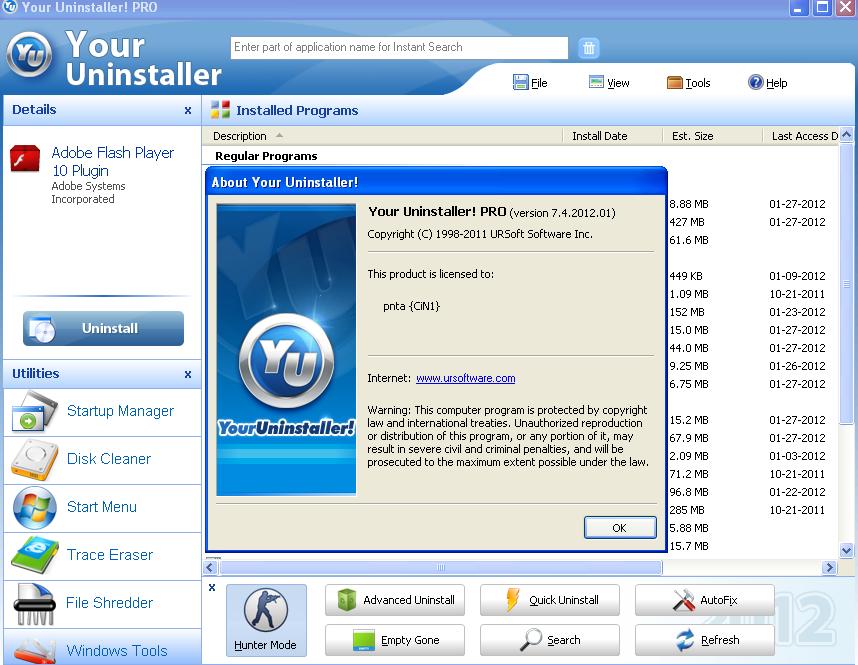Open www.ursoftware.com link
858x665 pixels.
point(466,378)
